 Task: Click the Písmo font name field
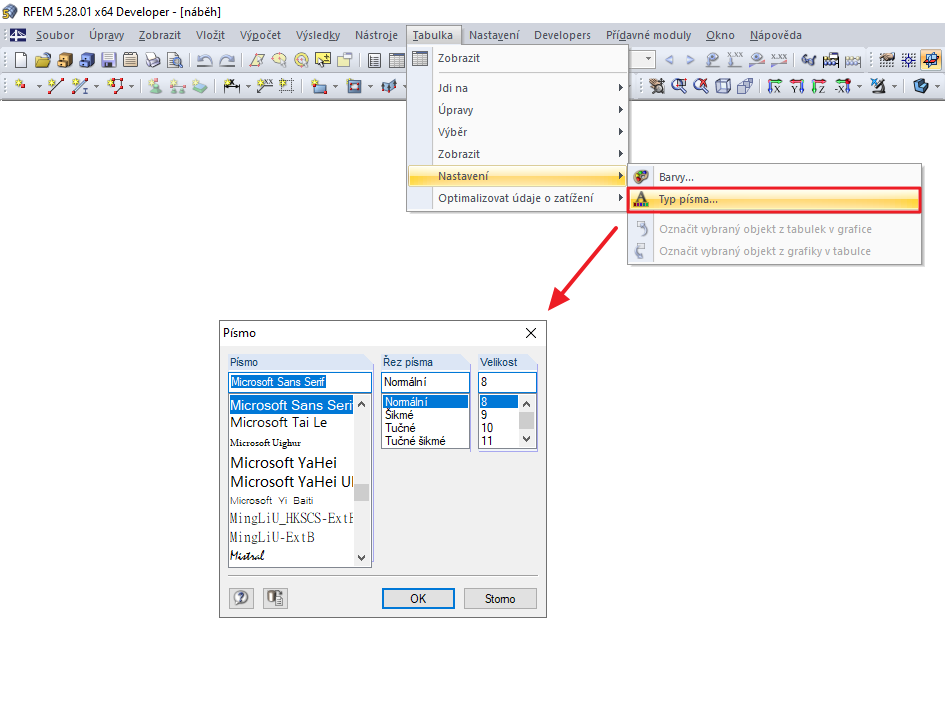point(300,382)
